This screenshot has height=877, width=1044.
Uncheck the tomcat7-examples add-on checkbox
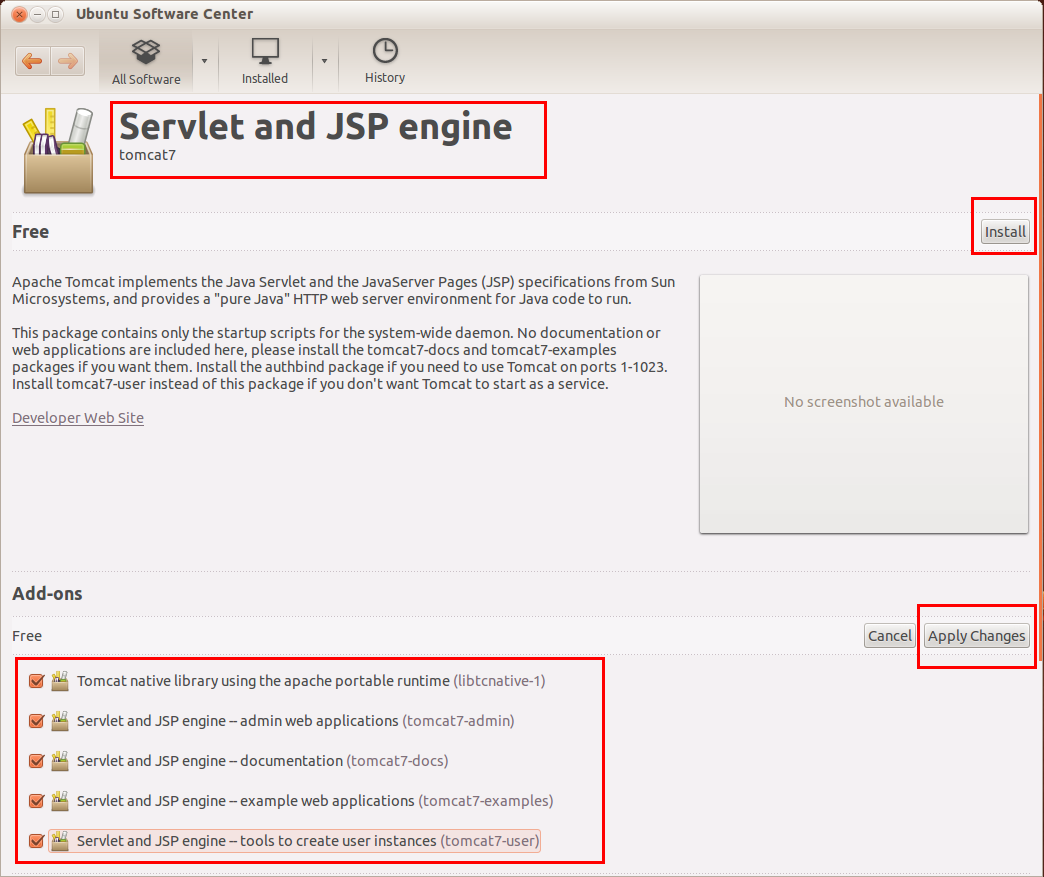(x=37, y=801)
